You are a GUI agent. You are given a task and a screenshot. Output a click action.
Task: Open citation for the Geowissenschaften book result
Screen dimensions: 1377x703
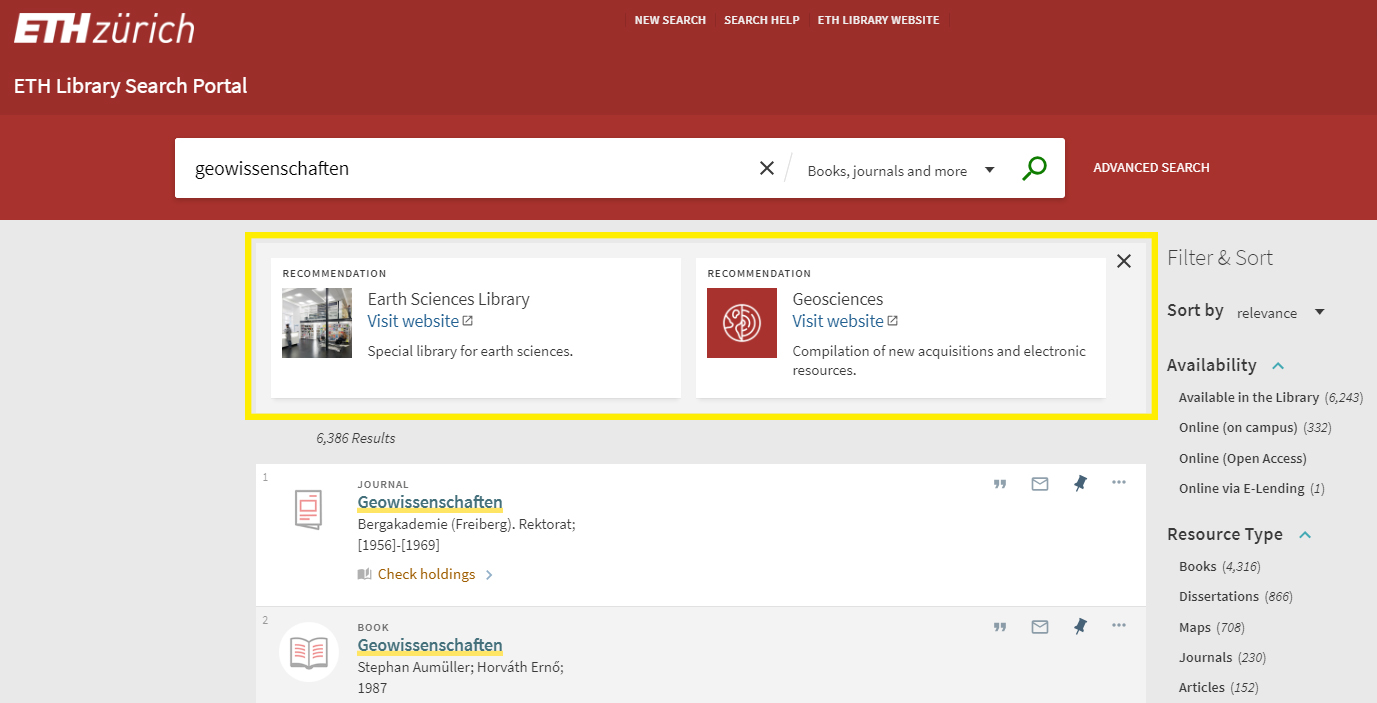tap(1000, 627)
